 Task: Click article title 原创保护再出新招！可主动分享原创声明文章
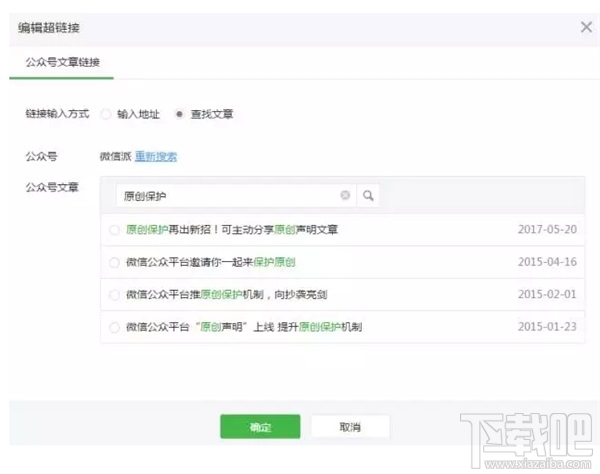232,230
